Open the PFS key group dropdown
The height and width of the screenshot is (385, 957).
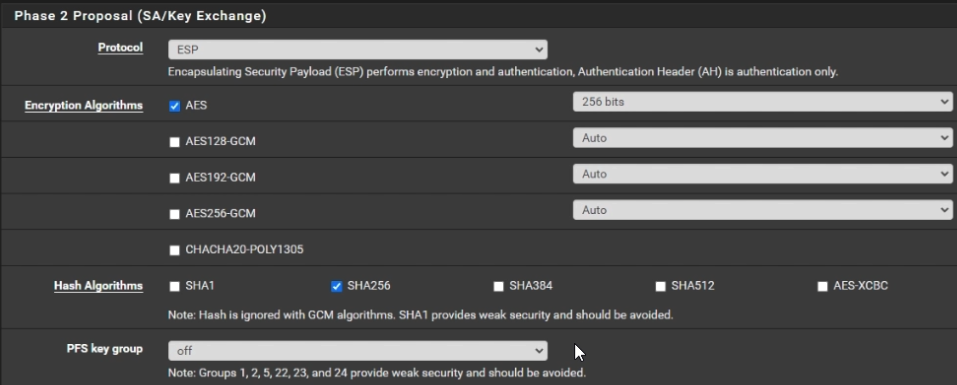click(358, 351)
